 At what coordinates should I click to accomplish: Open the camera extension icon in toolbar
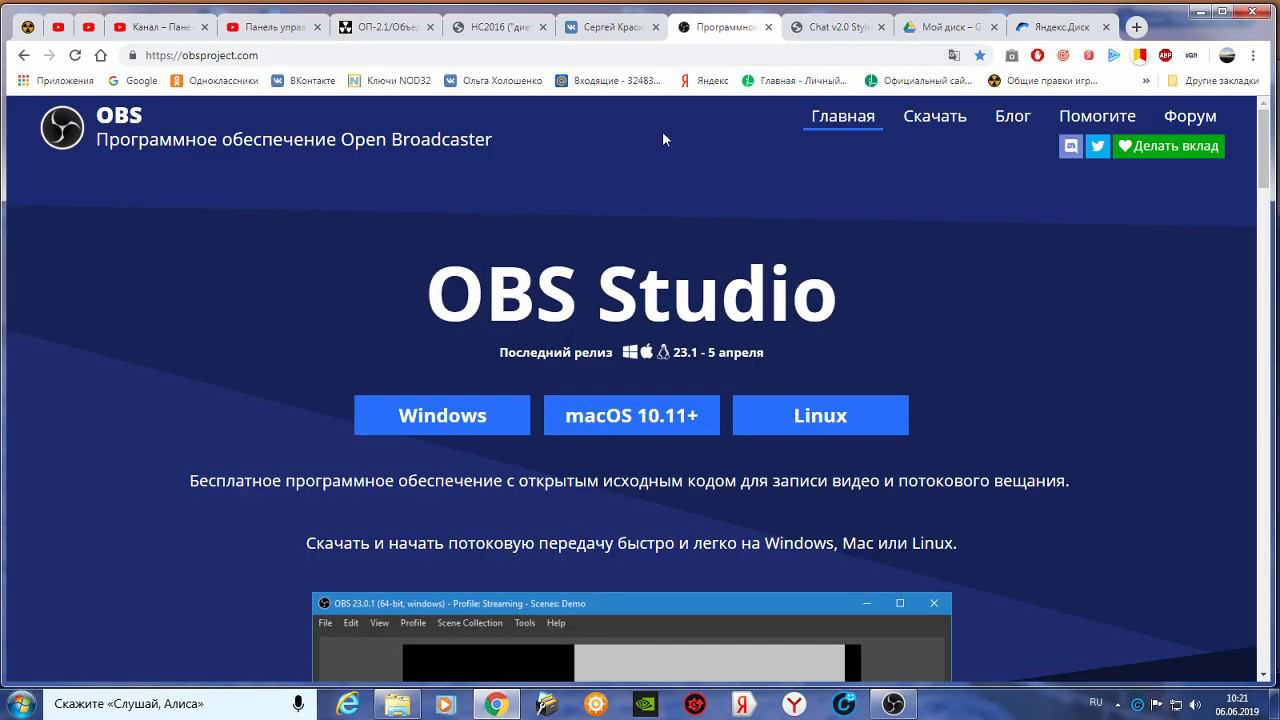(1012, 55)
